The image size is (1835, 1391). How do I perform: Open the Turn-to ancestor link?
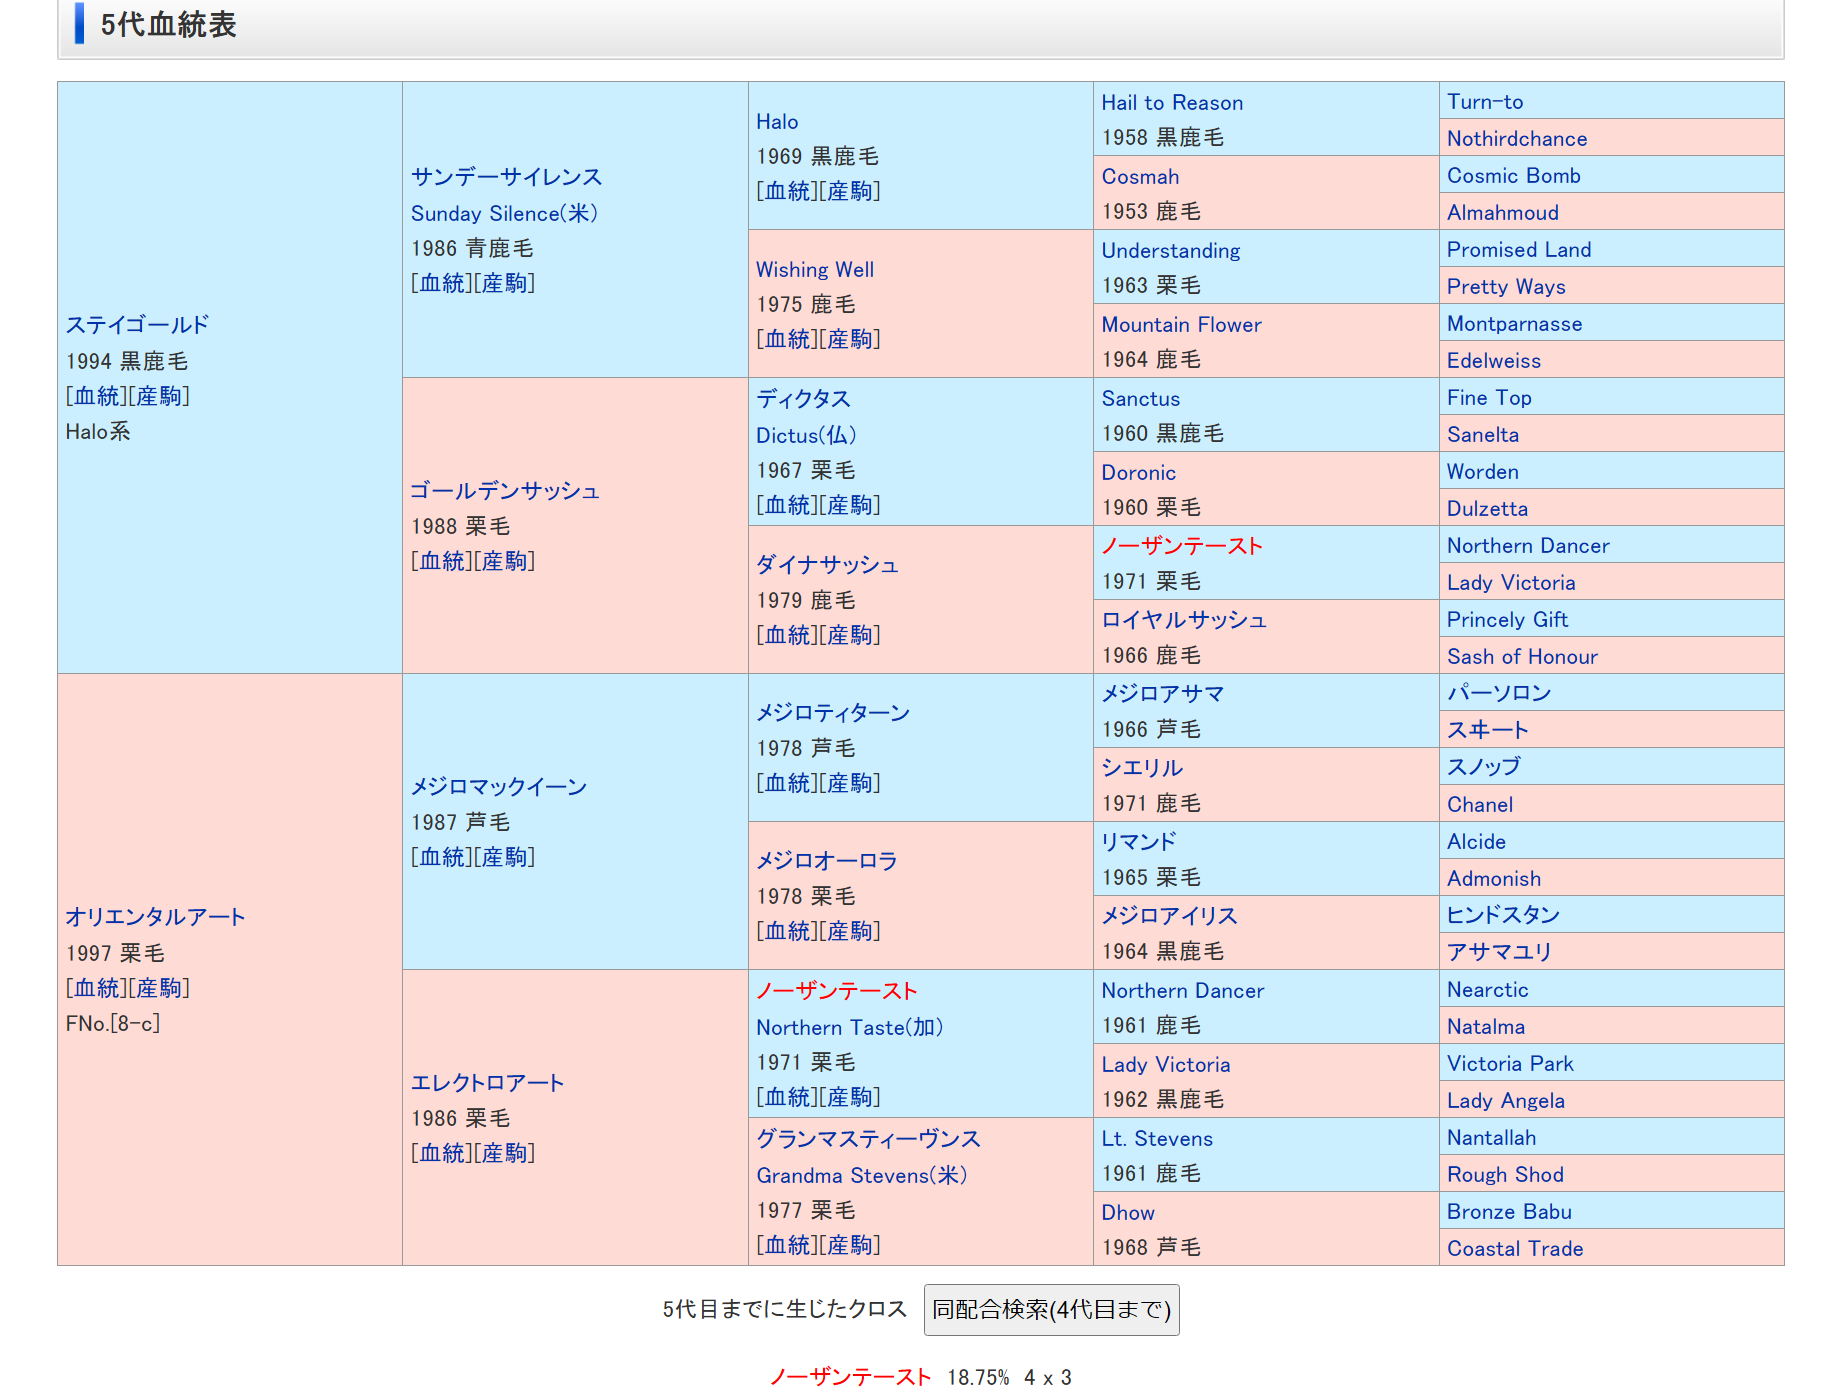pos(1484,102)
